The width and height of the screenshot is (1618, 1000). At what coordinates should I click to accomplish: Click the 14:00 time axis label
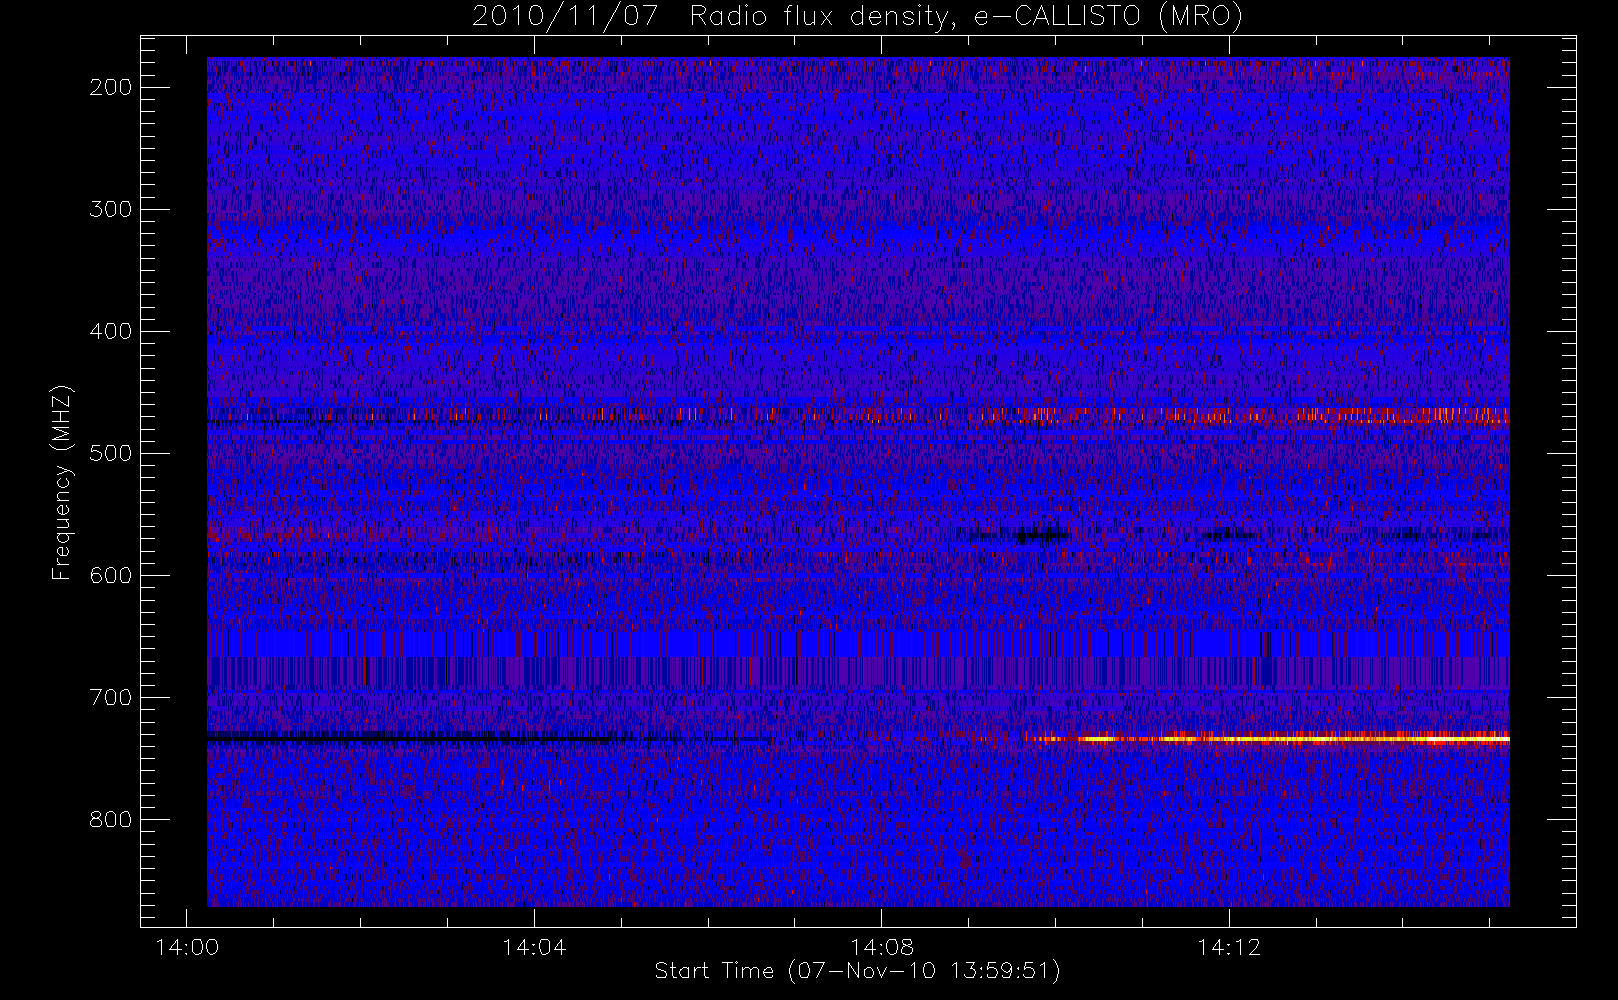click(x=187, y=947)
